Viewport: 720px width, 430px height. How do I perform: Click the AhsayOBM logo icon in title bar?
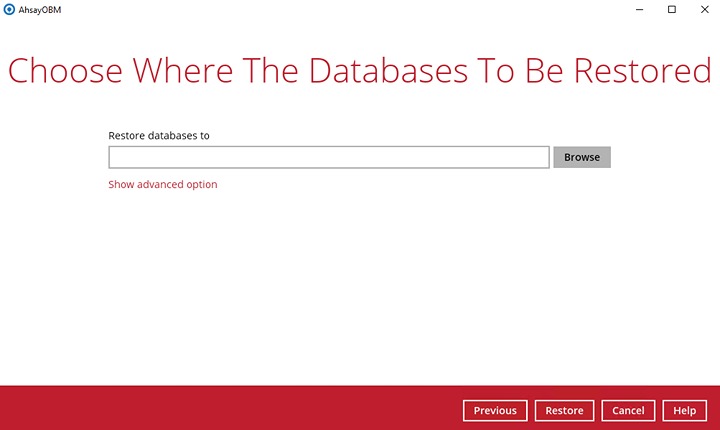click(x=9, y=9)
